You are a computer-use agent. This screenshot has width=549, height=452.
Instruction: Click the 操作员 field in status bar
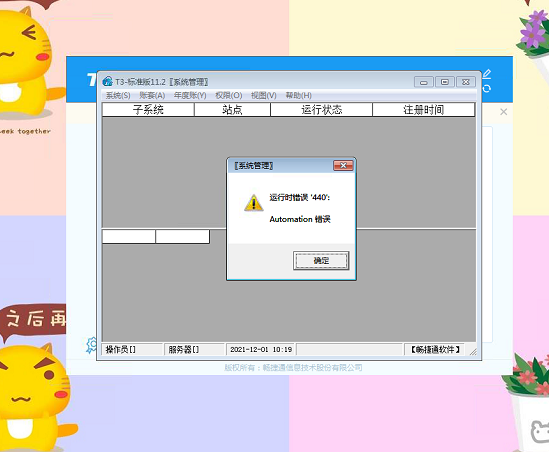(x=132, y=349)
